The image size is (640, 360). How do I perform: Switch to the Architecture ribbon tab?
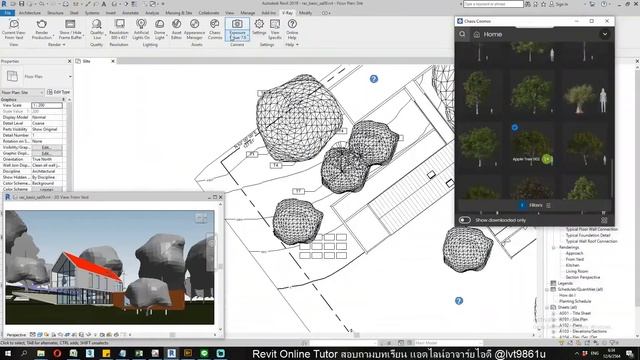coord(30,13)
